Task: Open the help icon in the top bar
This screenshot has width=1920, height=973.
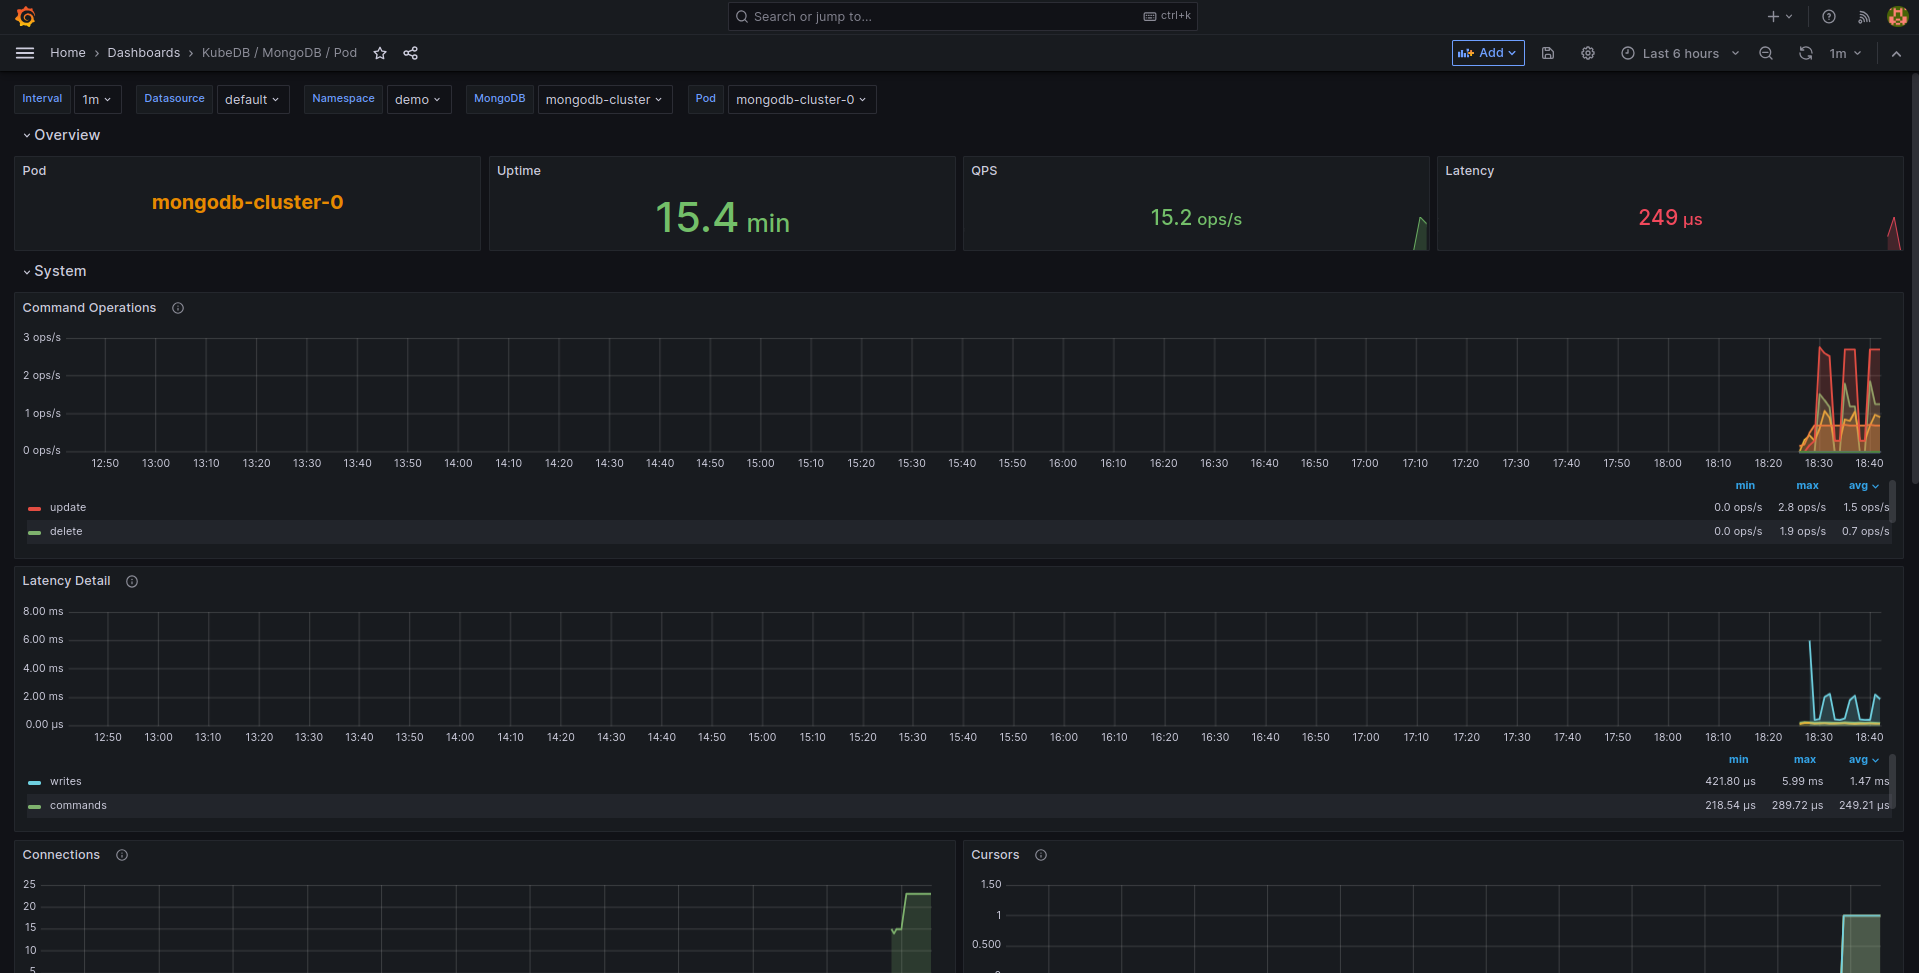Action: point(1829,16)
